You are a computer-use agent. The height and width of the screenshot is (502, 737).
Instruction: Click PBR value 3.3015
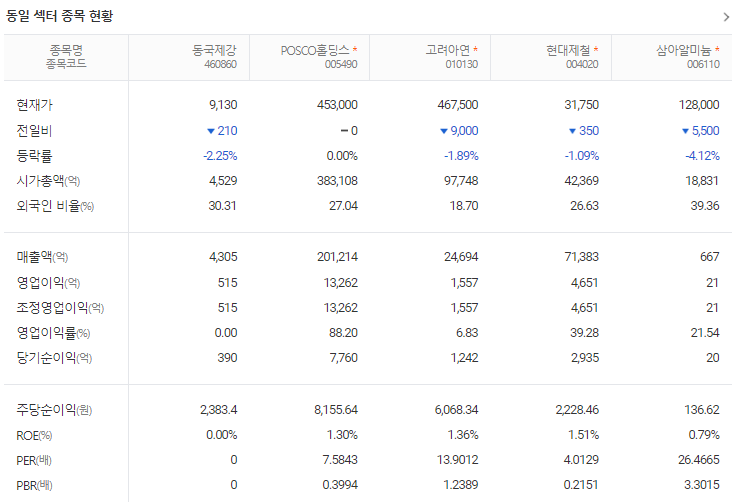tap(702, 485)
